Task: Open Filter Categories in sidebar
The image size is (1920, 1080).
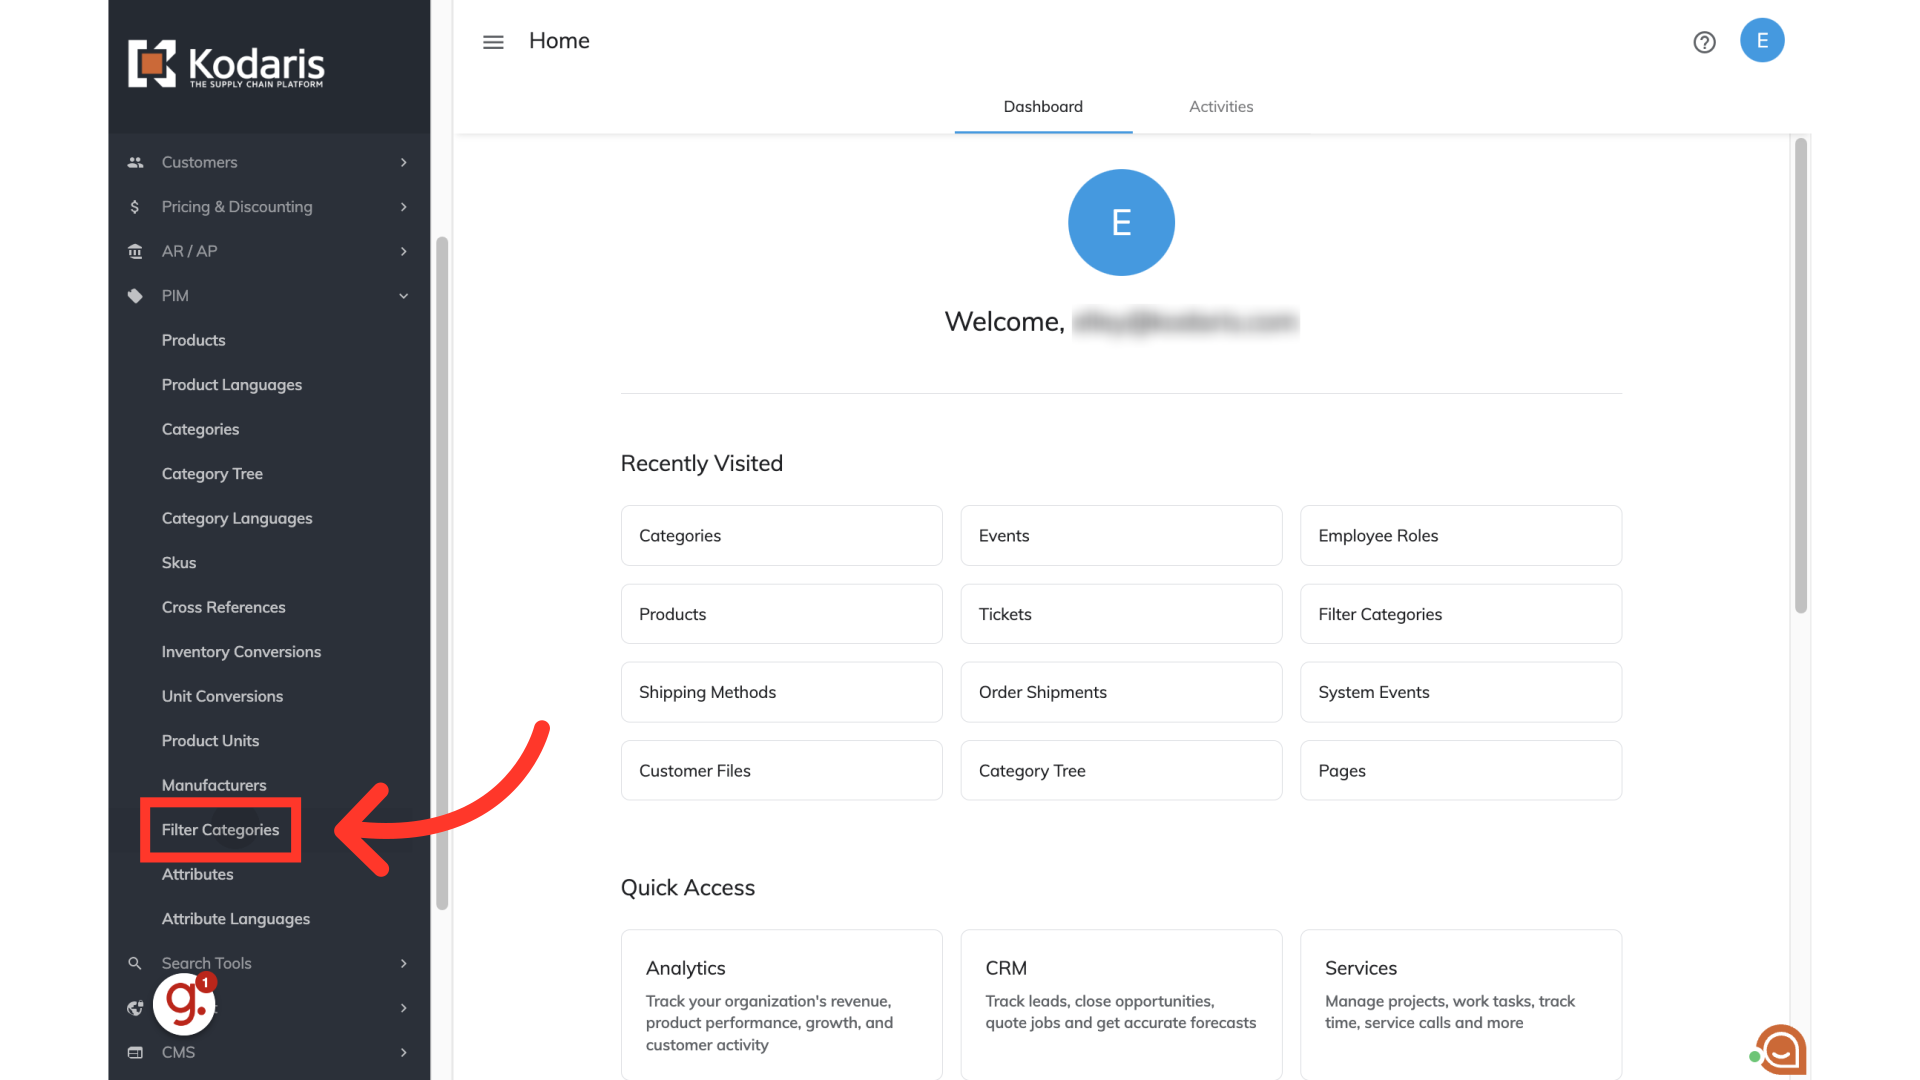Action: point(220,830)
